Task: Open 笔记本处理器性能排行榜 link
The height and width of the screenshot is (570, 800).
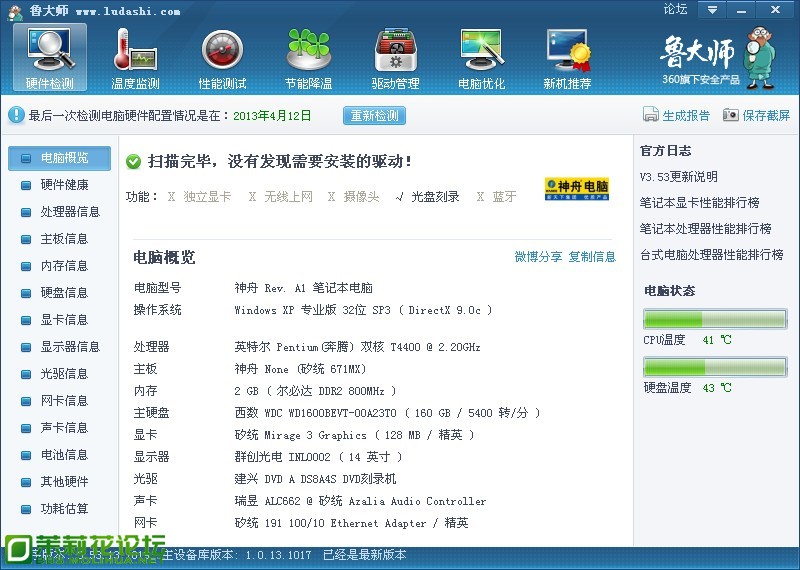Action: click(706, 229)
